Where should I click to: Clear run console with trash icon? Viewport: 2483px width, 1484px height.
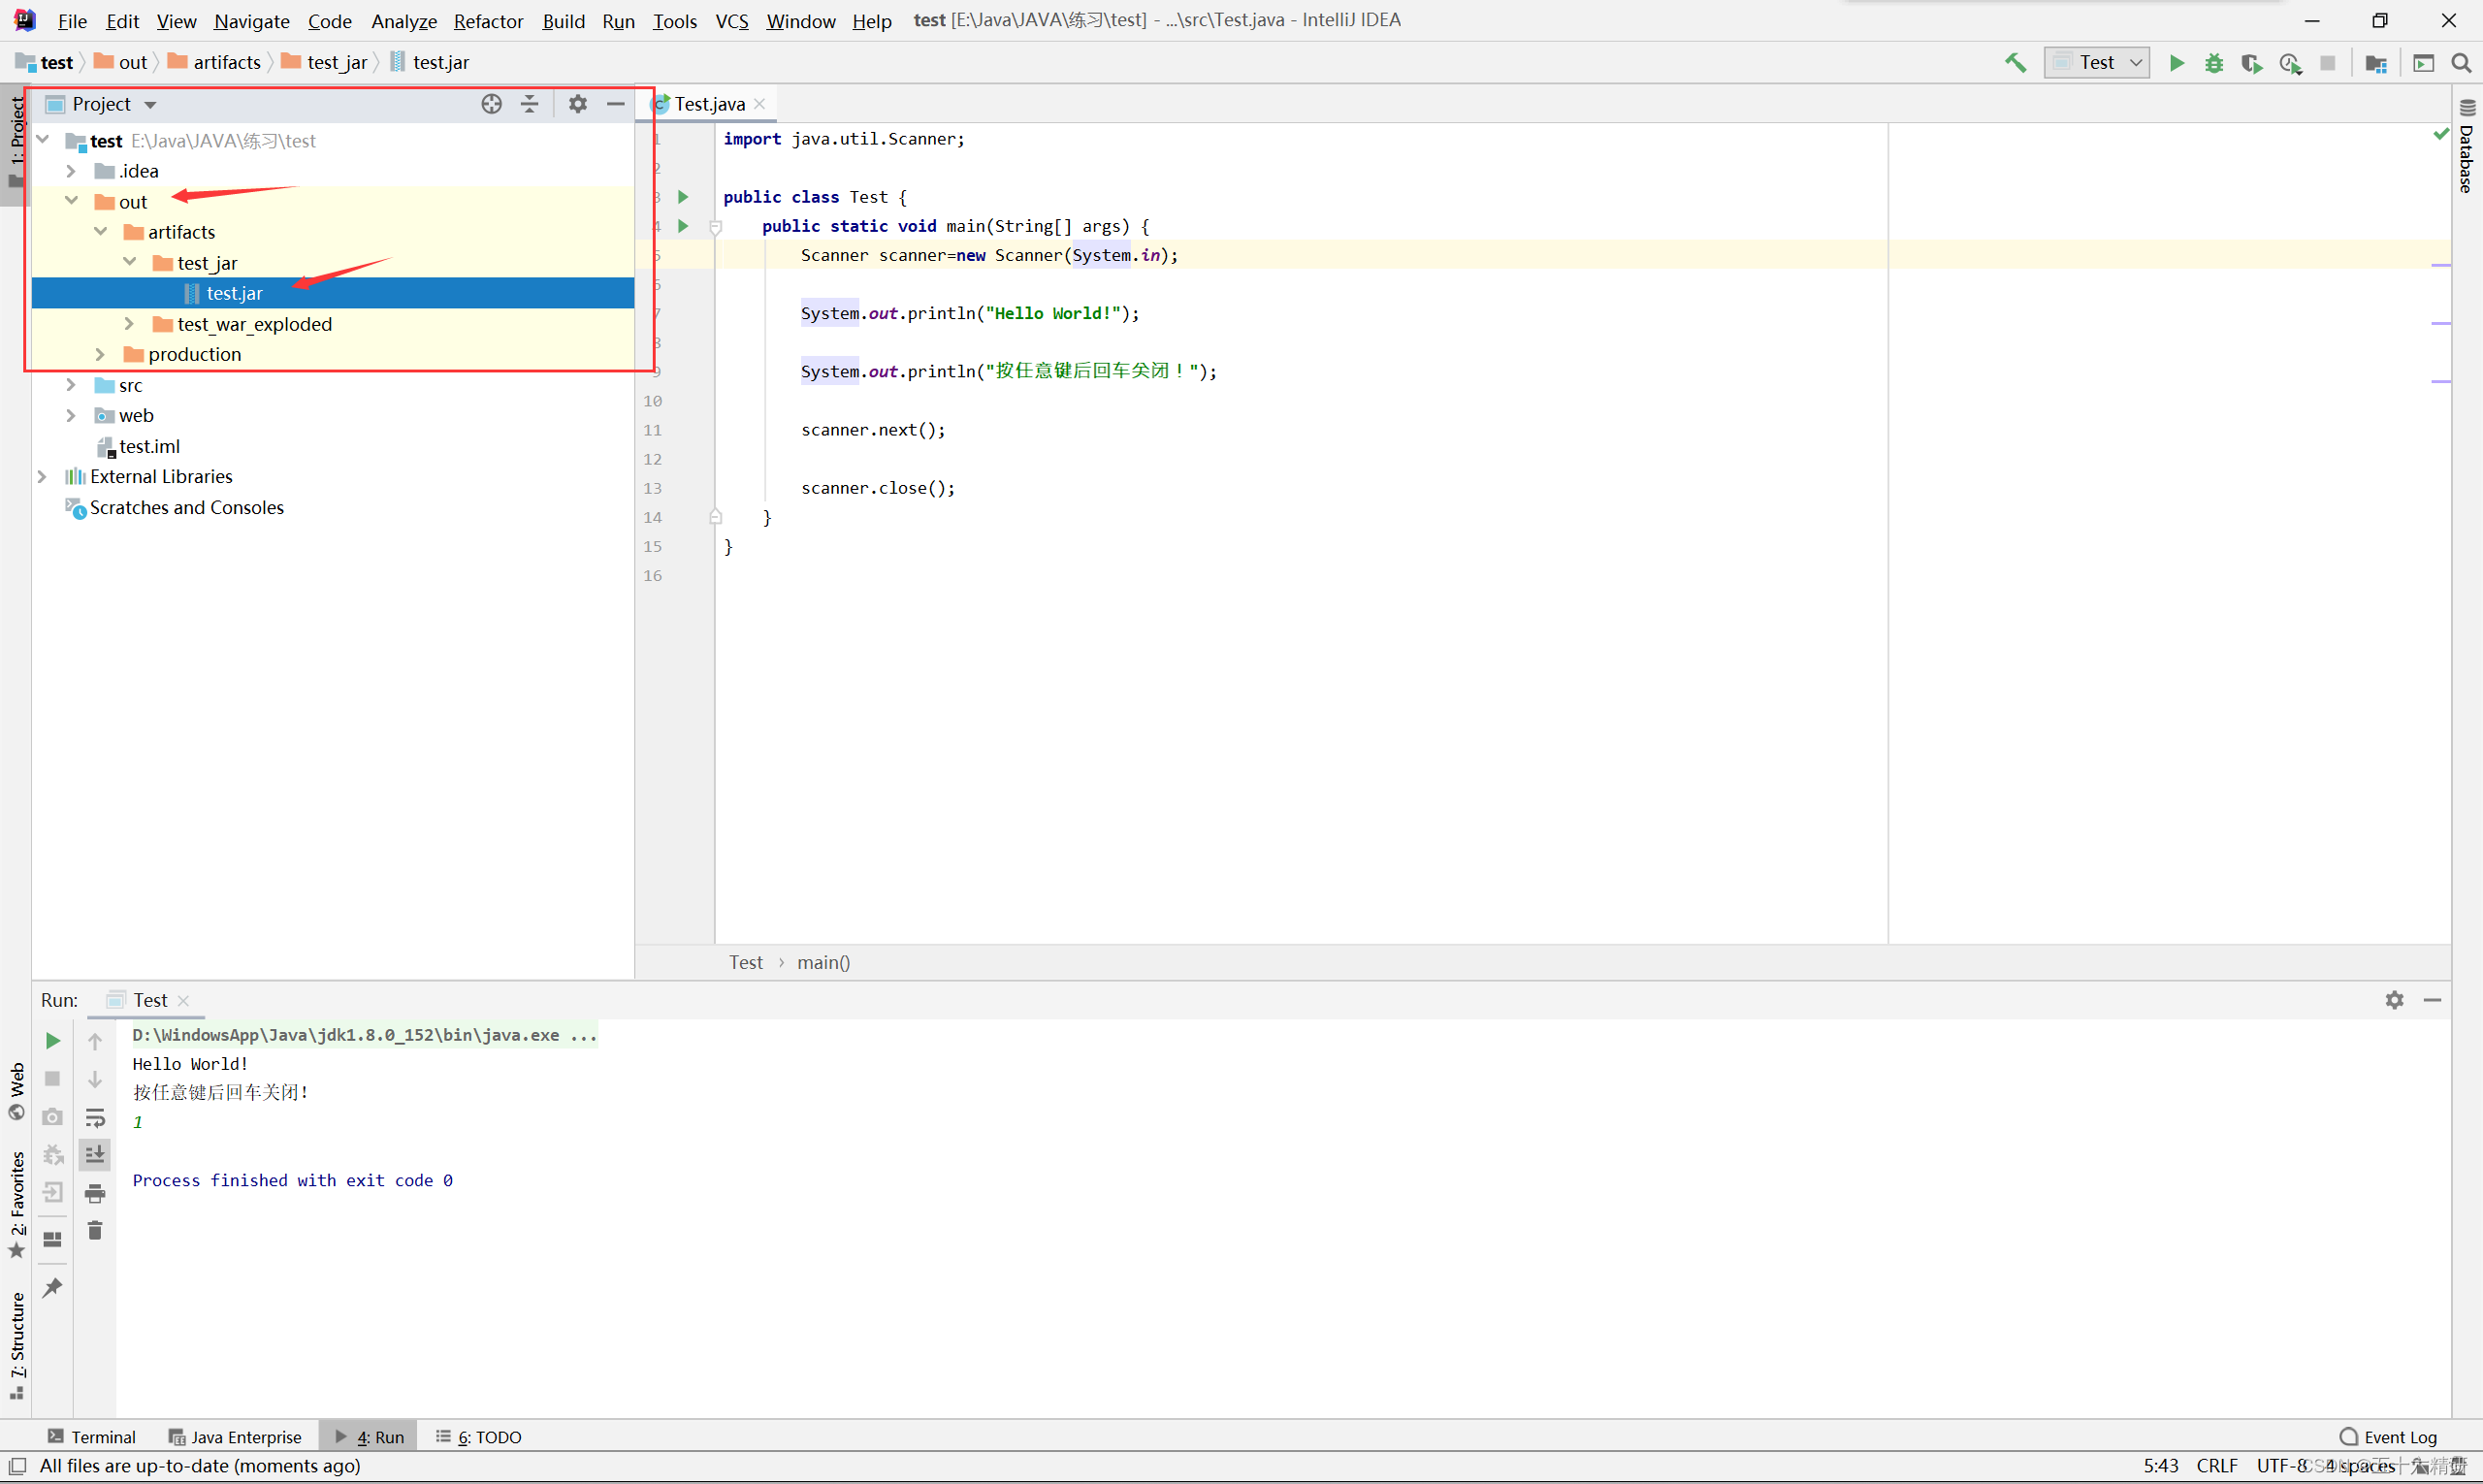point(95,1231)
